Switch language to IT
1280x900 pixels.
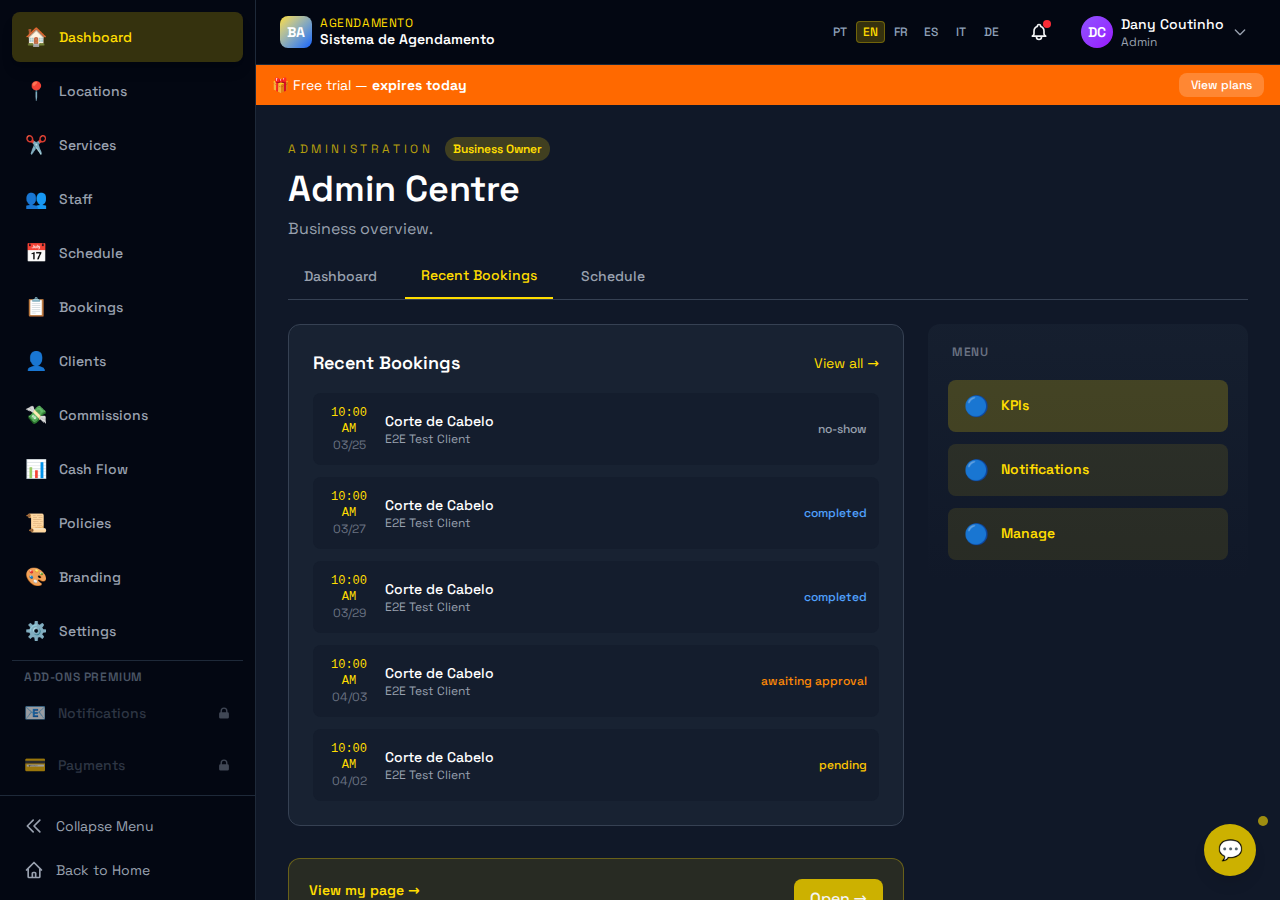click(961, 32)
